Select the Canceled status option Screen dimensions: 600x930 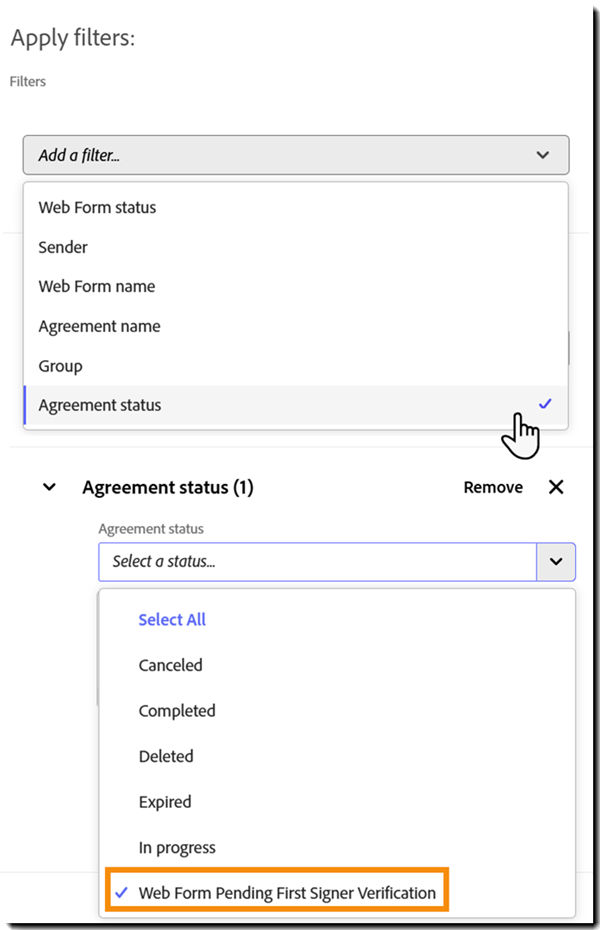170,665
